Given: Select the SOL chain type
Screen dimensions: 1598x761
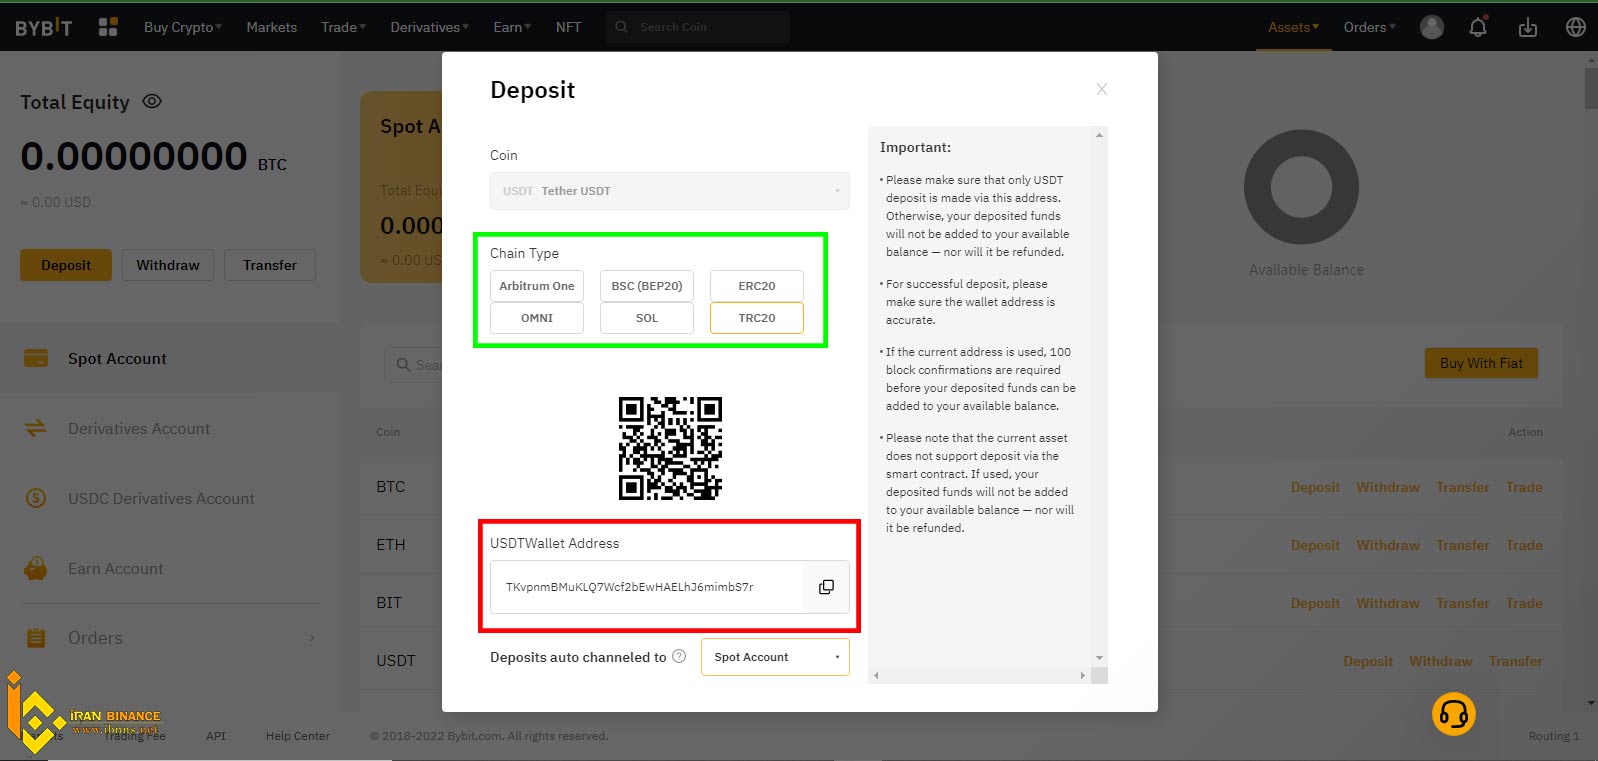Looking at the screenshot, I should coord(647,318).
